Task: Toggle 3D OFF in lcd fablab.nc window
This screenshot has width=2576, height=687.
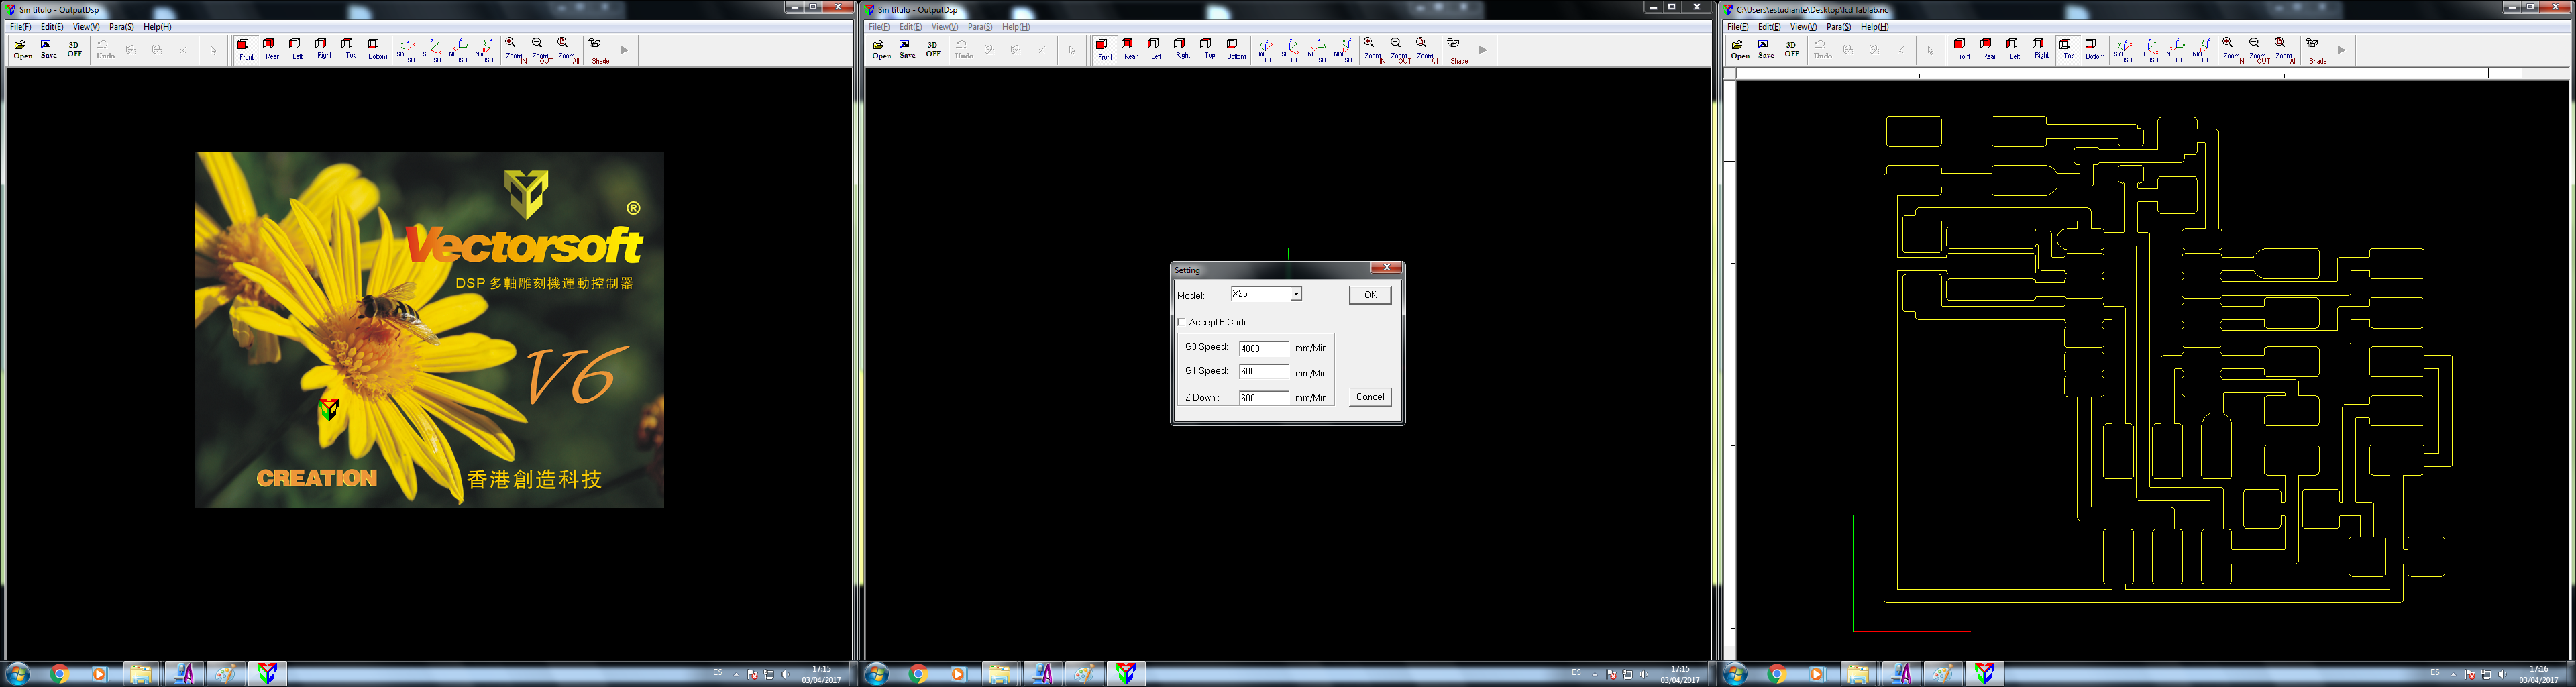Action: [x=1792, y=49]
